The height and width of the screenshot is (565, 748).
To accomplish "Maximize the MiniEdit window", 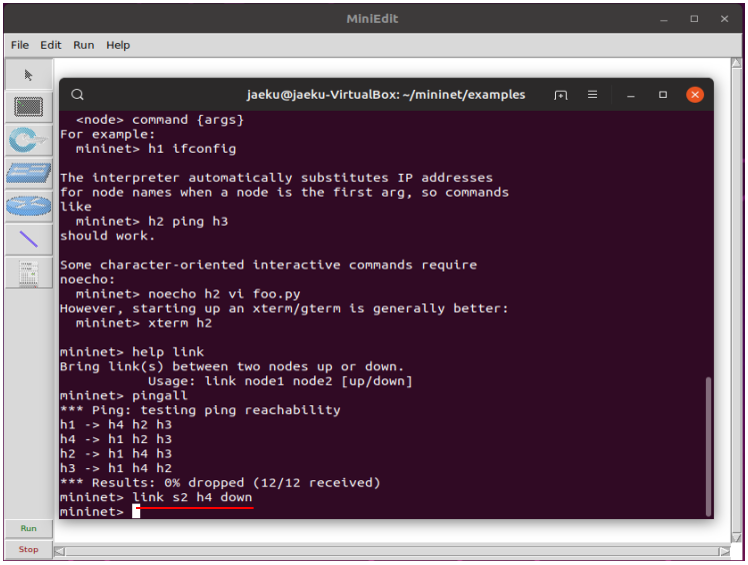I will (694, 19).
